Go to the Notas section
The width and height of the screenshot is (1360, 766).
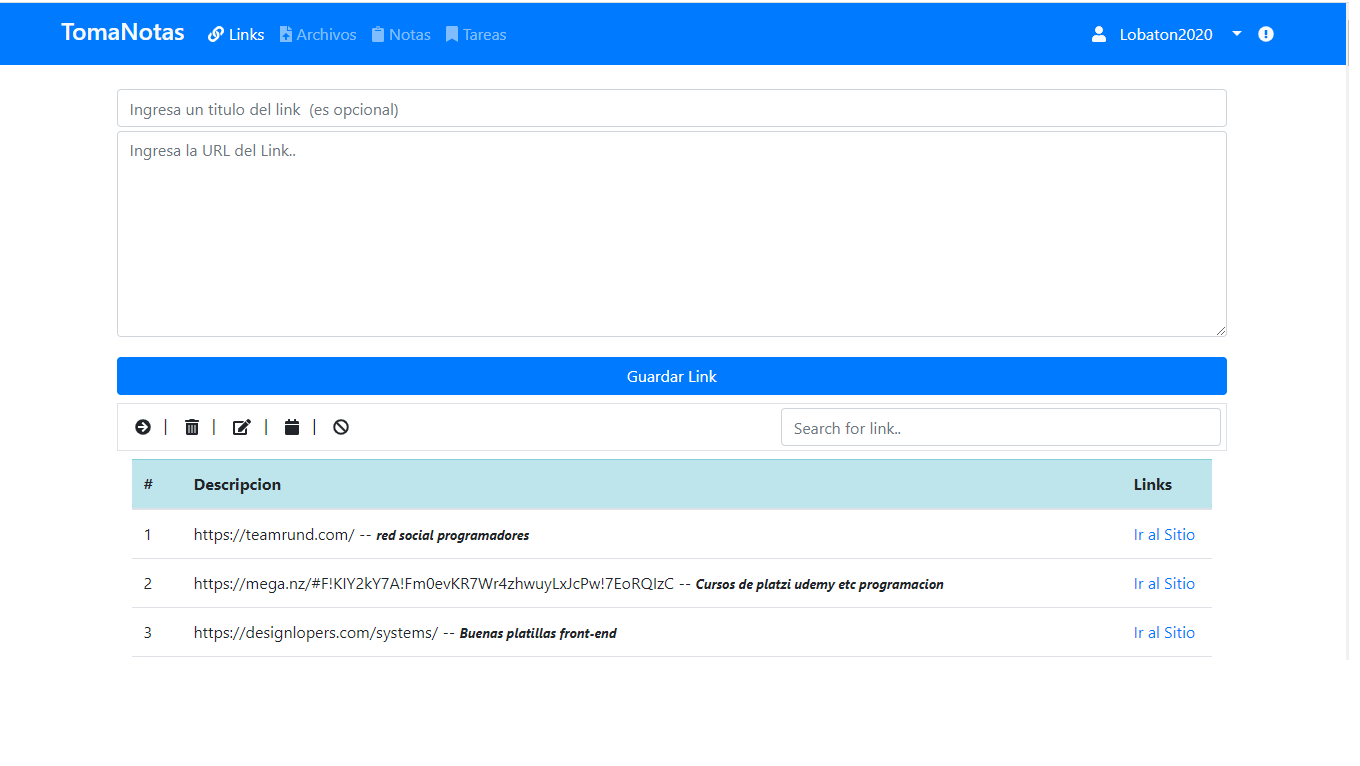400,34
